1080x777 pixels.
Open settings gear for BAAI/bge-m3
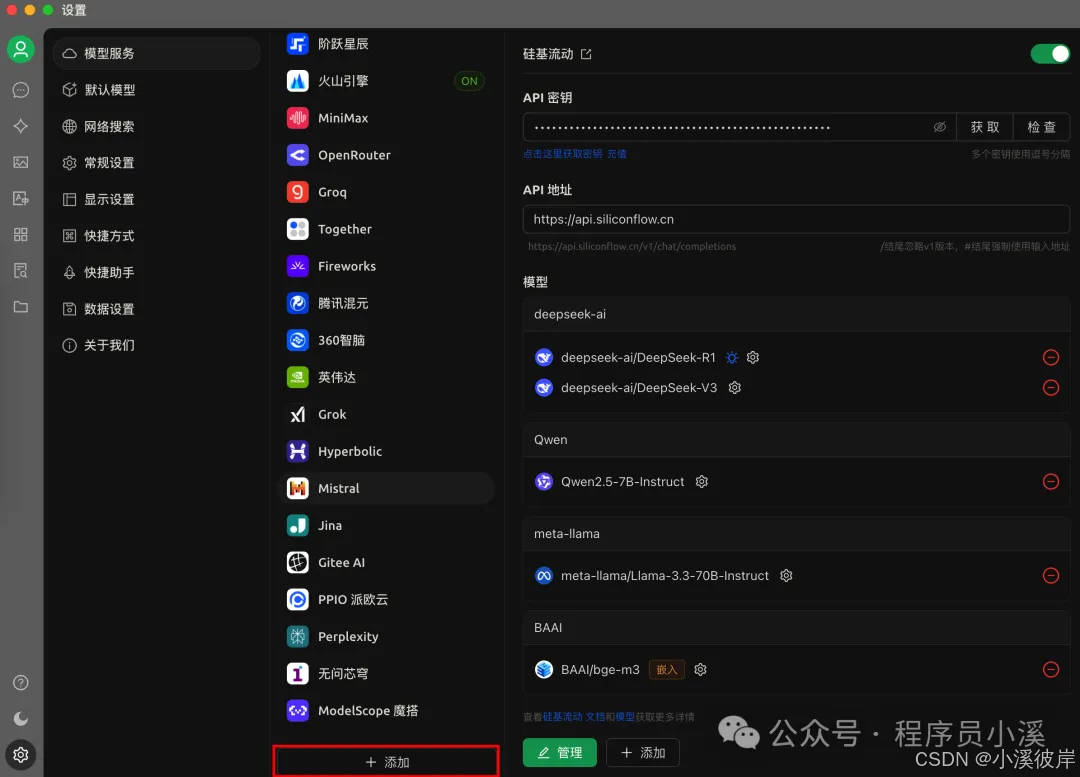[700, 670]
